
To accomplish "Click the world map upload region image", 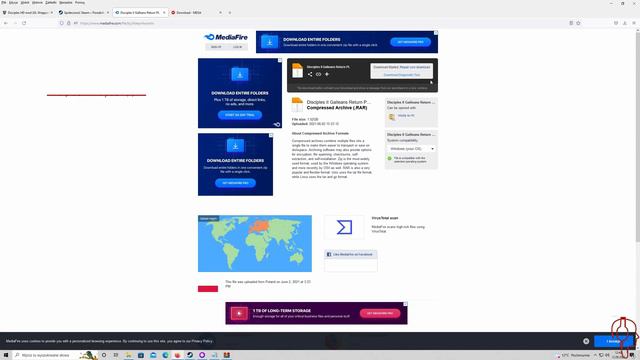I will pos(255,244).
